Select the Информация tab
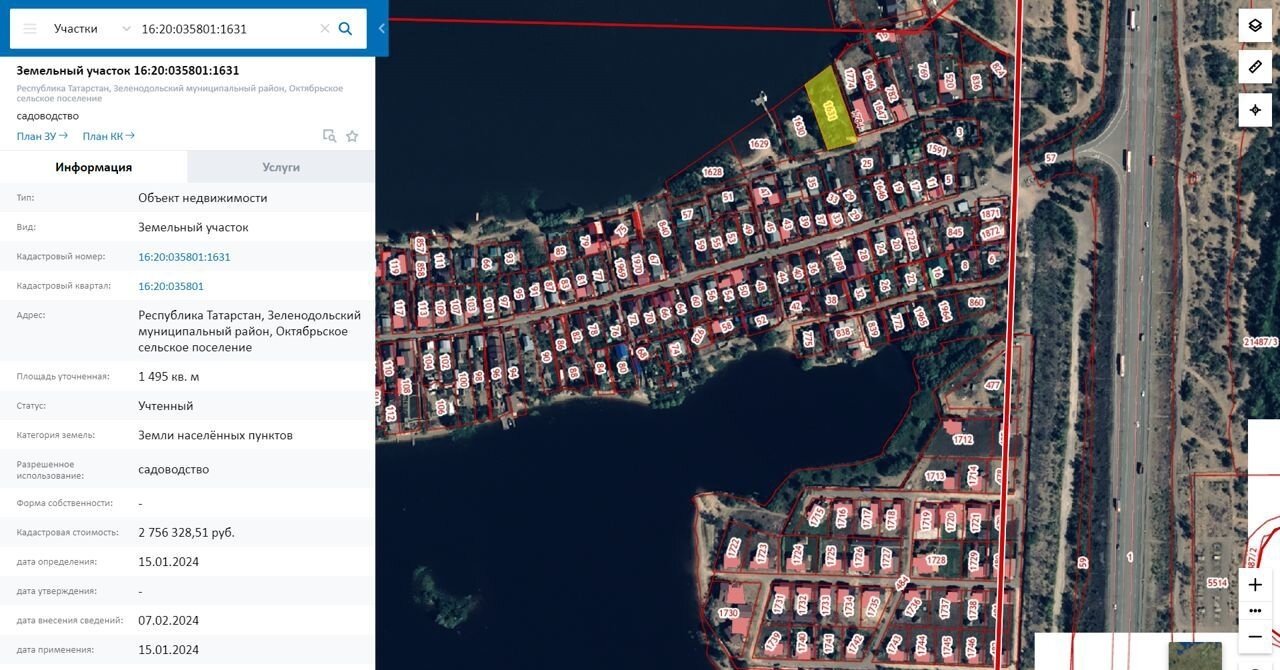Viewport: 1280px width, 670px height. point(94,167)
